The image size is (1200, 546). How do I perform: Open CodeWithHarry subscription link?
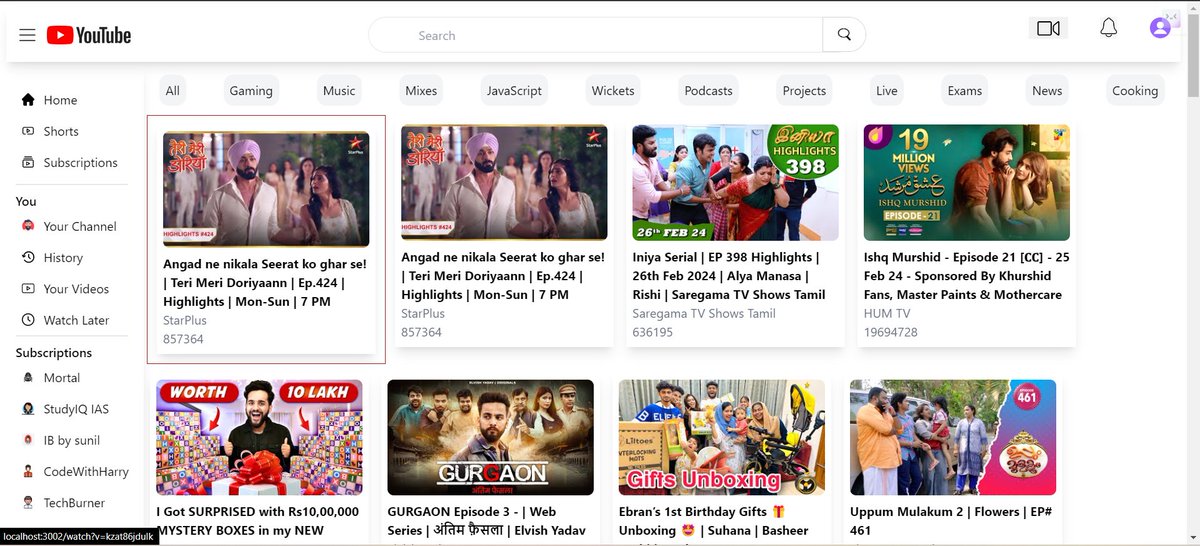point(86,471)
